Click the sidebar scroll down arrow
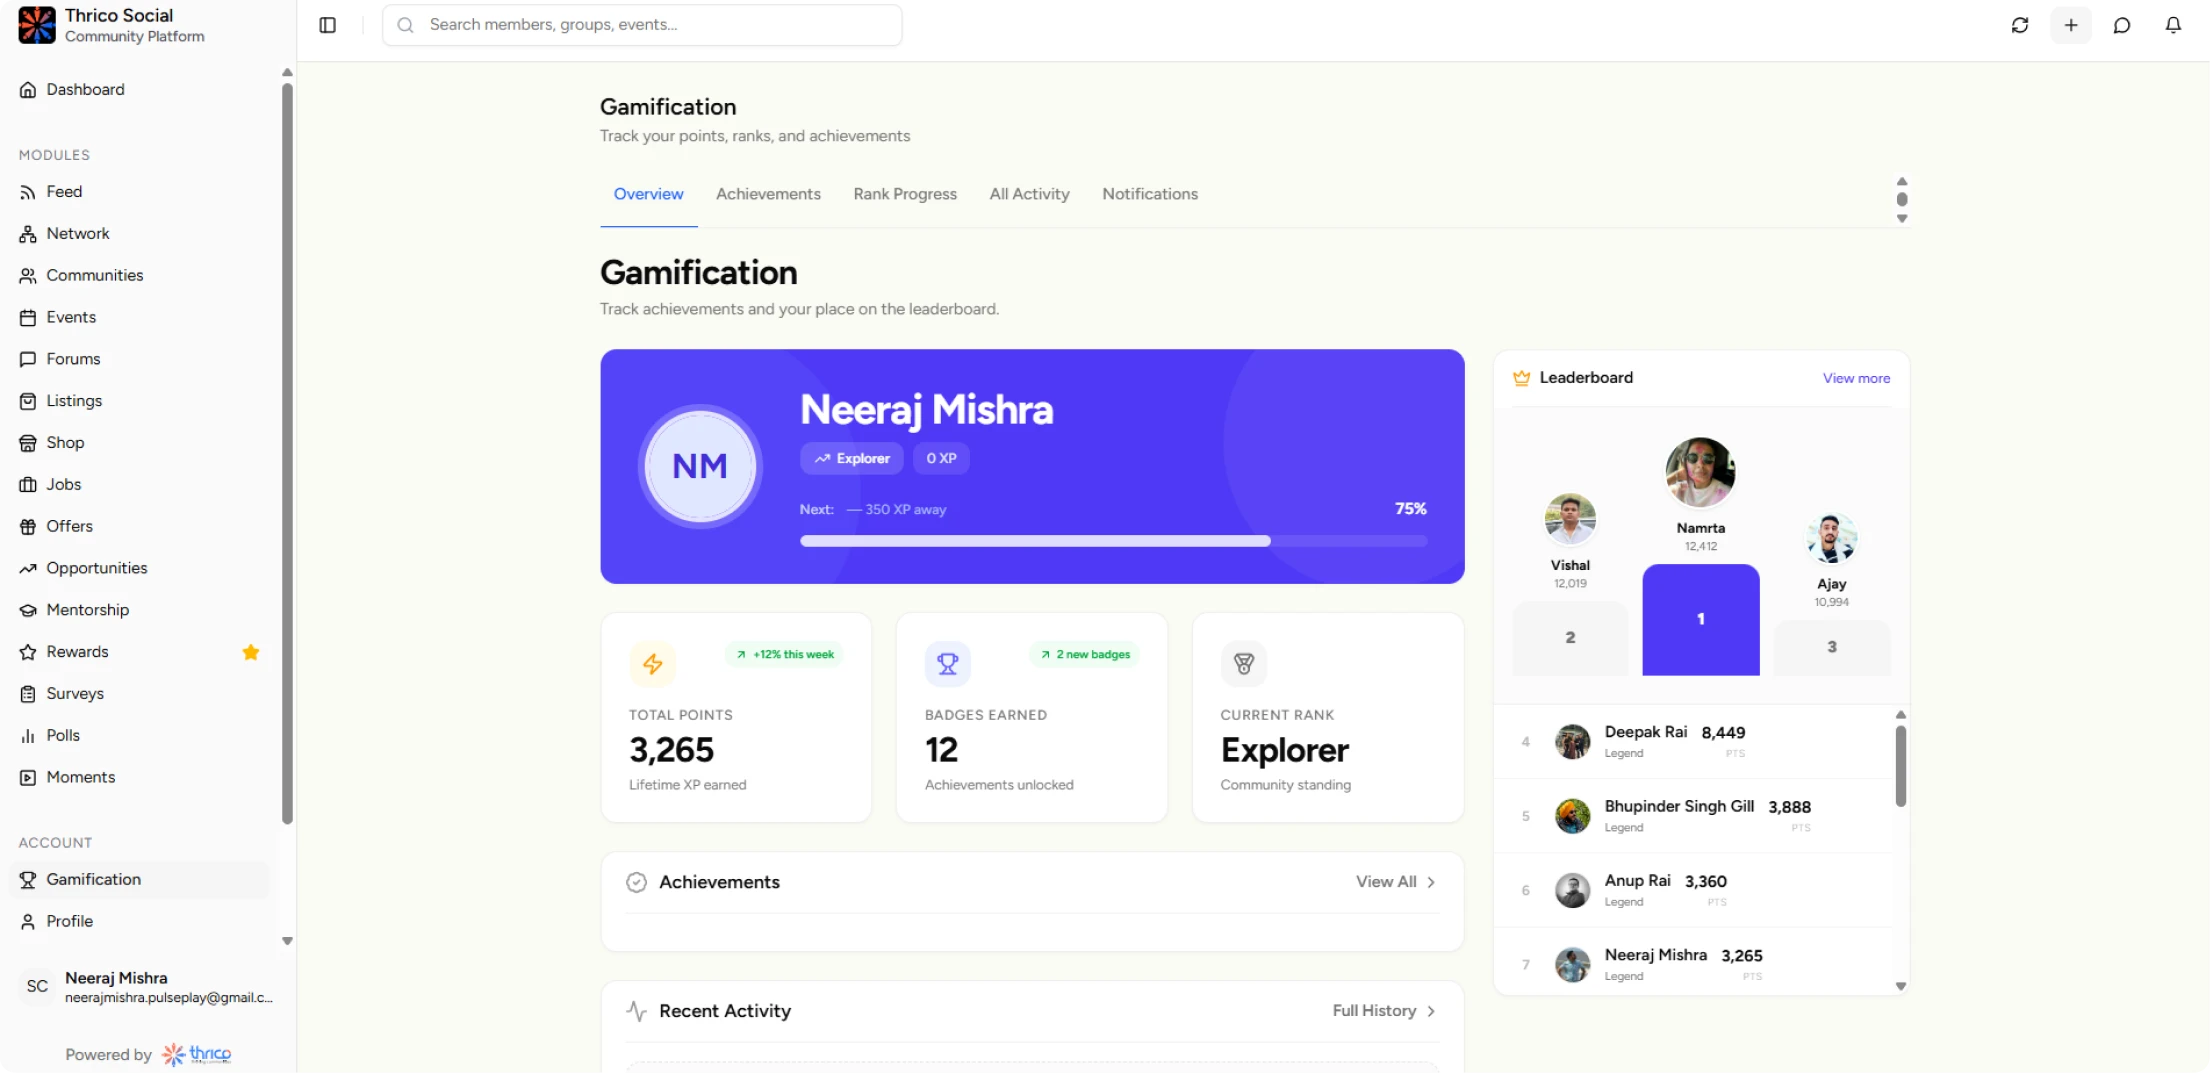Image resolution: width=2210 pixels, height=1073 pixels. coord(287,941)
